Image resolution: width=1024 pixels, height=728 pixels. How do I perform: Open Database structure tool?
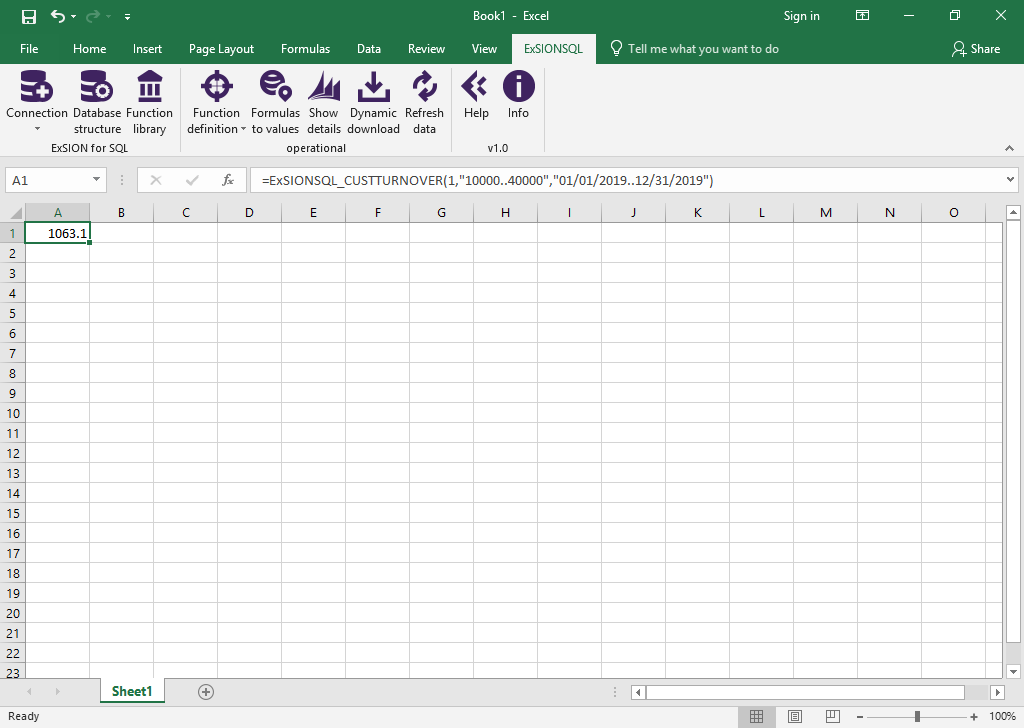pyautogui.click(x=97, y=87)
